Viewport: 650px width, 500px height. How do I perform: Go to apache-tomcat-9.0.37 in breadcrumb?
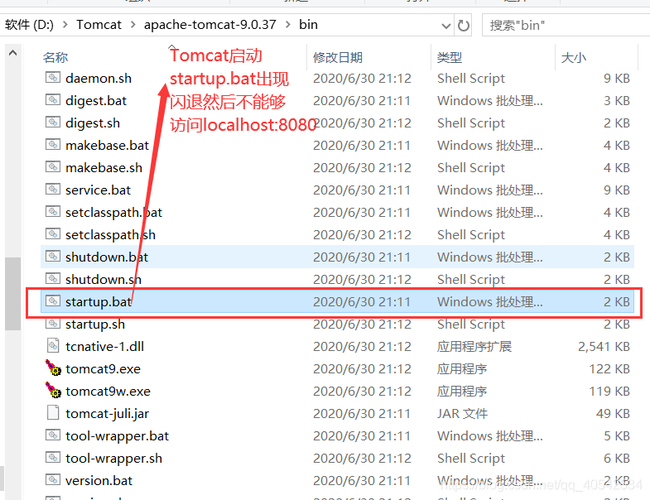click(x=210, y=25)
